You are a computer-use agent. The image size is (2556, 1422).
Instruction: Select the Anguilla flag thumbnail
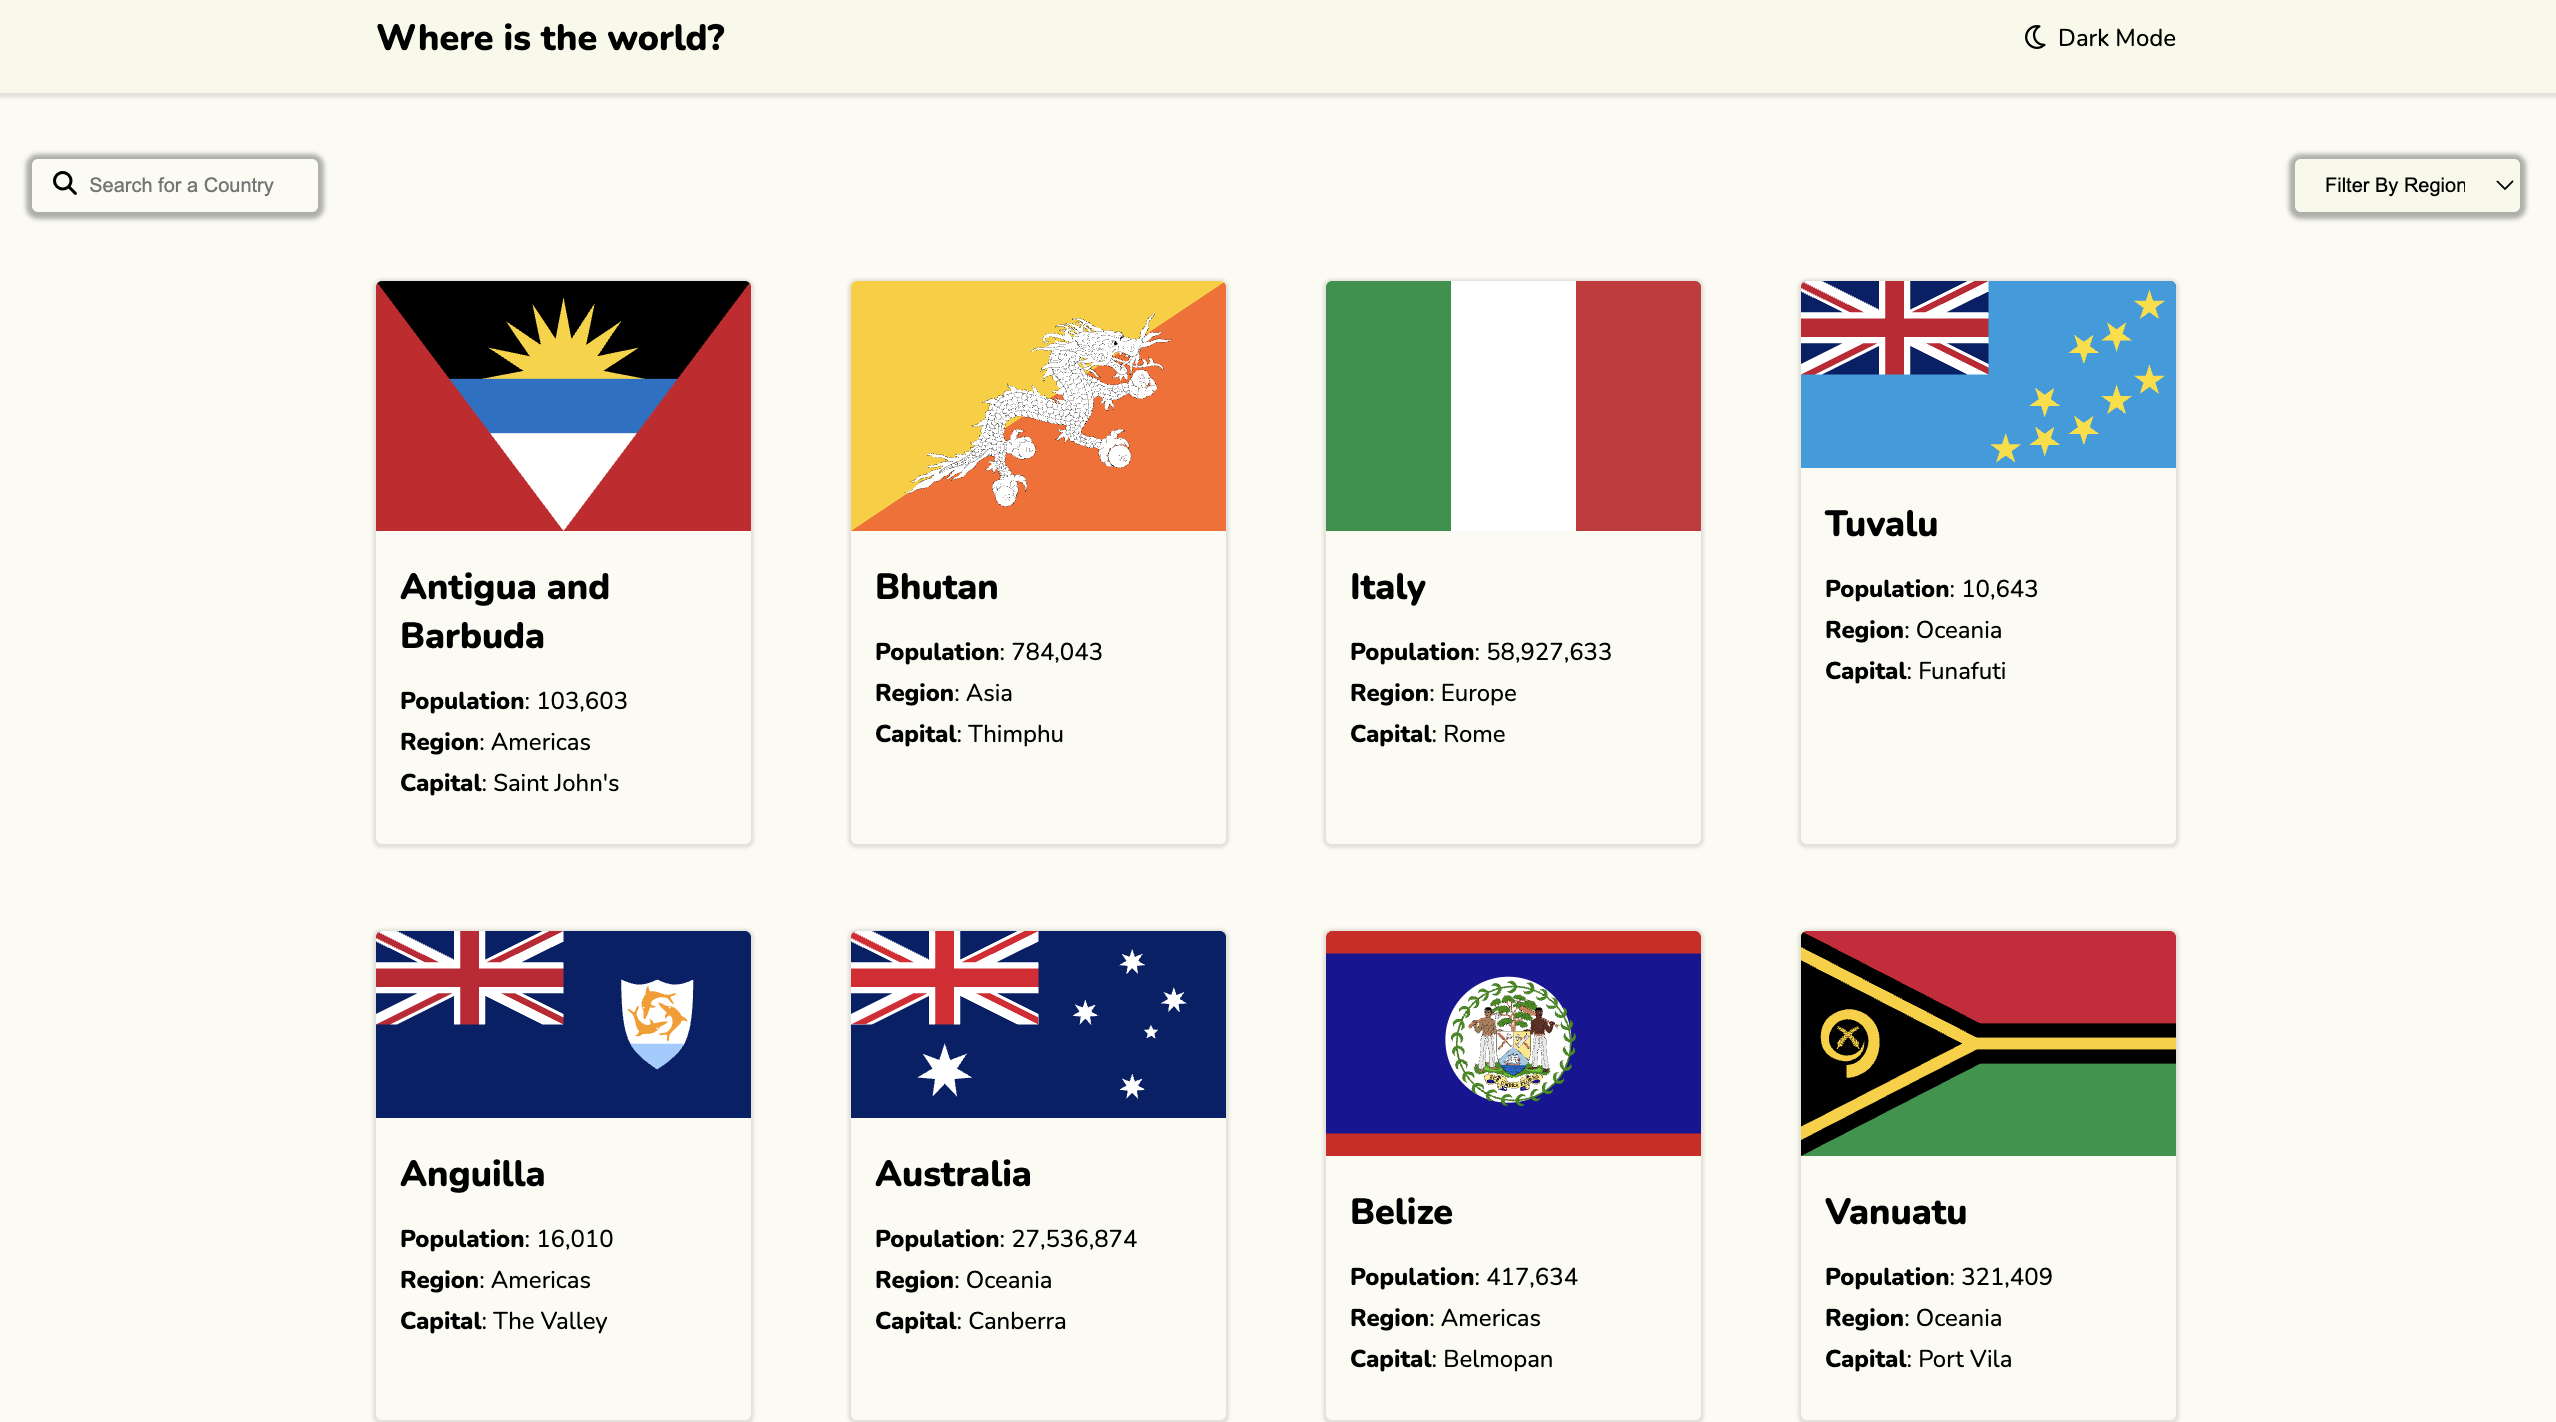pos(563,1023)
